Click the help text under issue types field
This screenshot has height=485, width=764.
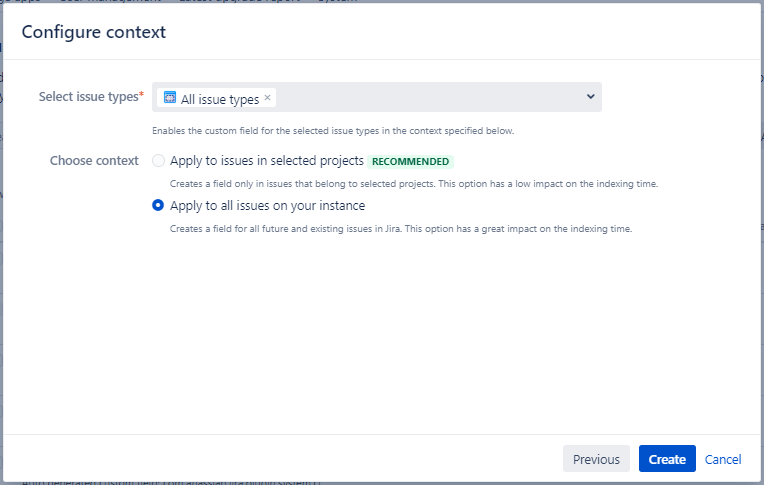(x=332, y=131)
